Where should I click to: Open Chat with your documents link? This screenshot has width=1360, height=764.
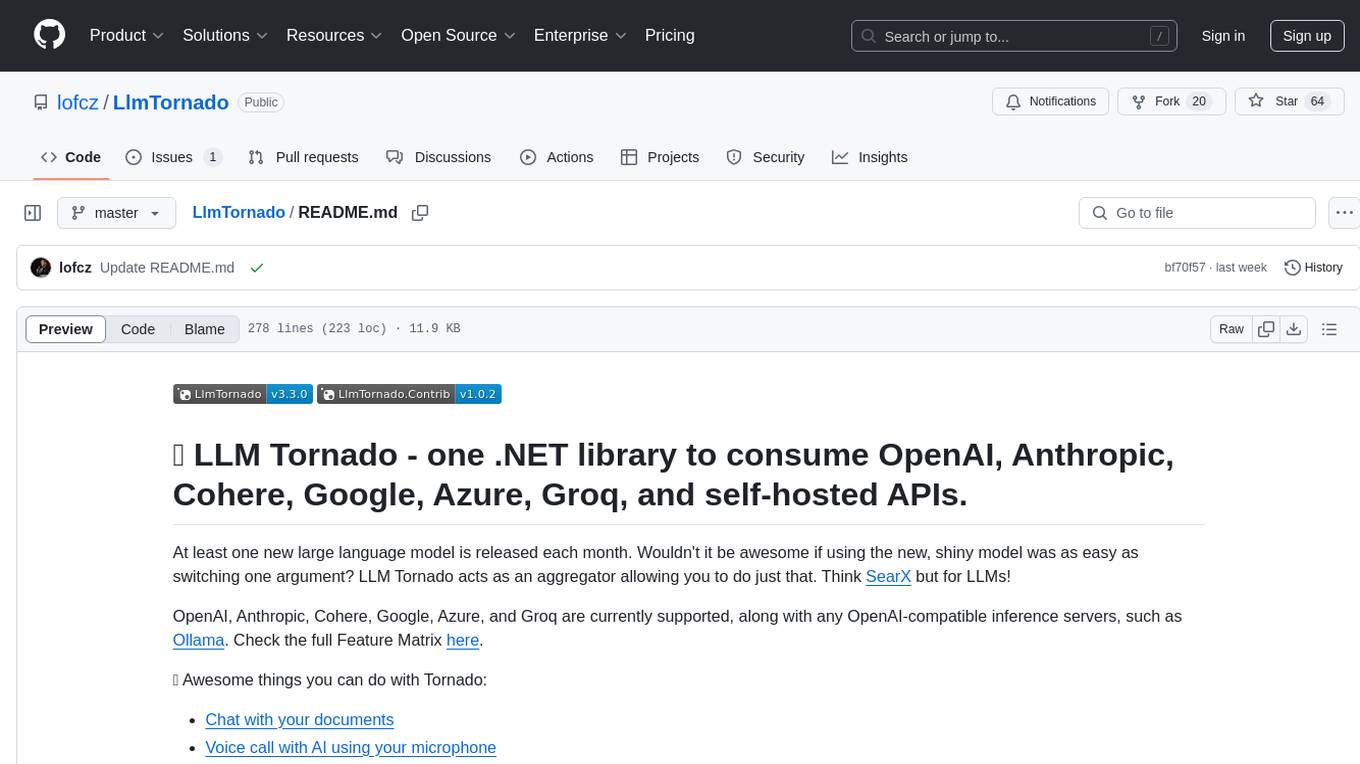pyautogui.click(x=299, y=719)
